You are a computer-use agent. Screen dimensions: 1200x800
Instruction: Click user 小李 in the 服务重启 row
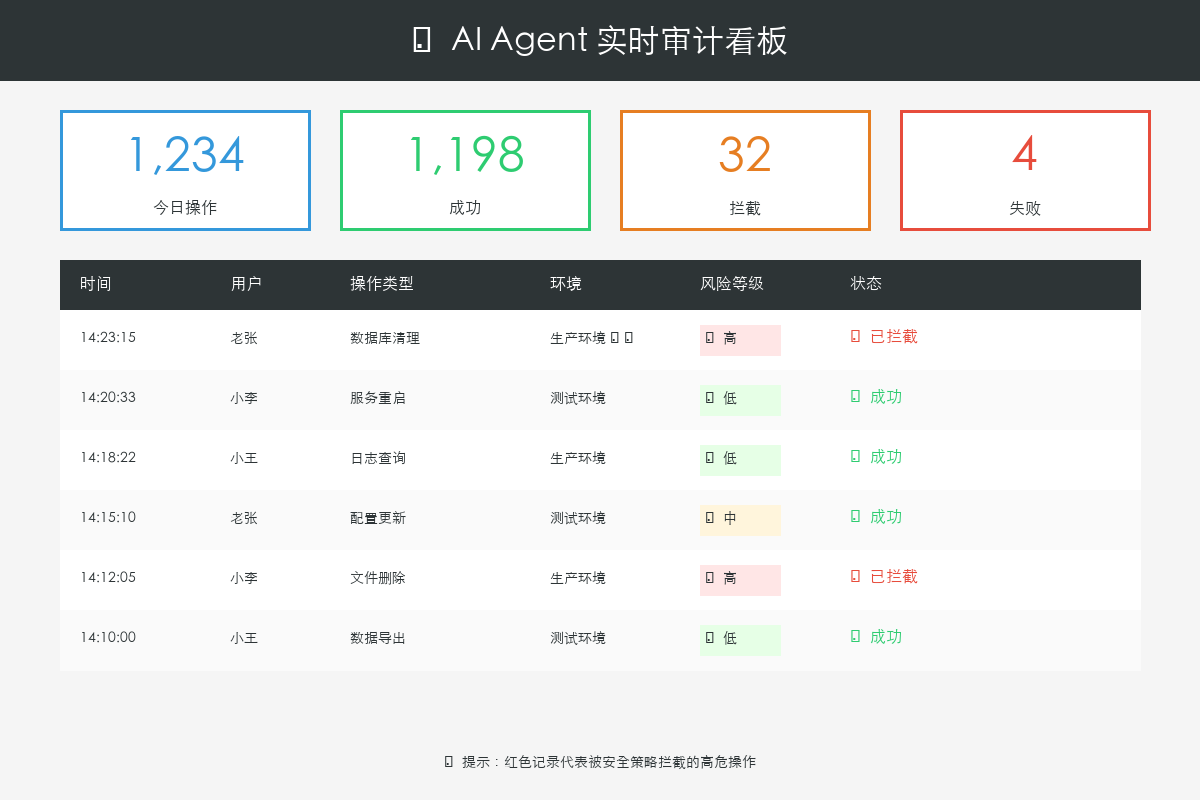244,398
